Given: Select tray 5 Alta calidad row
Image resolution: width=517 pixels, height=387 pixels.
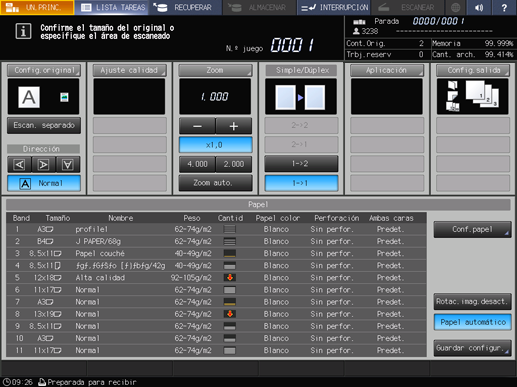Looking at the screenshot, I should 216,277.
